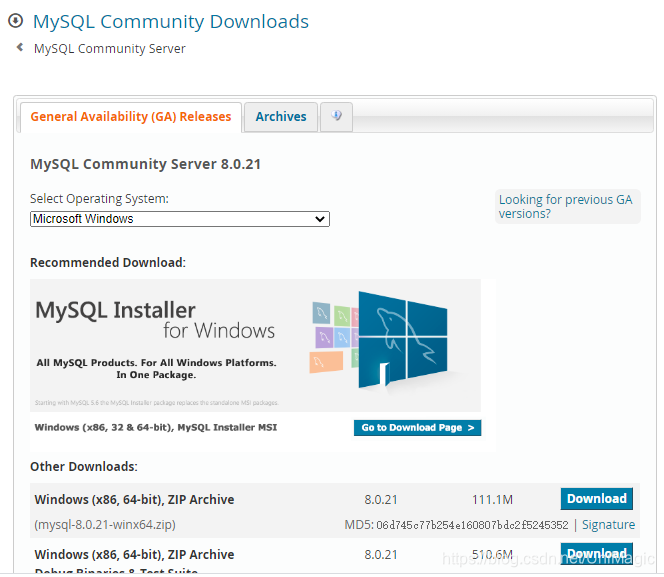Select General Availability (GA) Releases tab
Image resolution: width=664 pixels, height=577 pixels.
click(131, 117)
